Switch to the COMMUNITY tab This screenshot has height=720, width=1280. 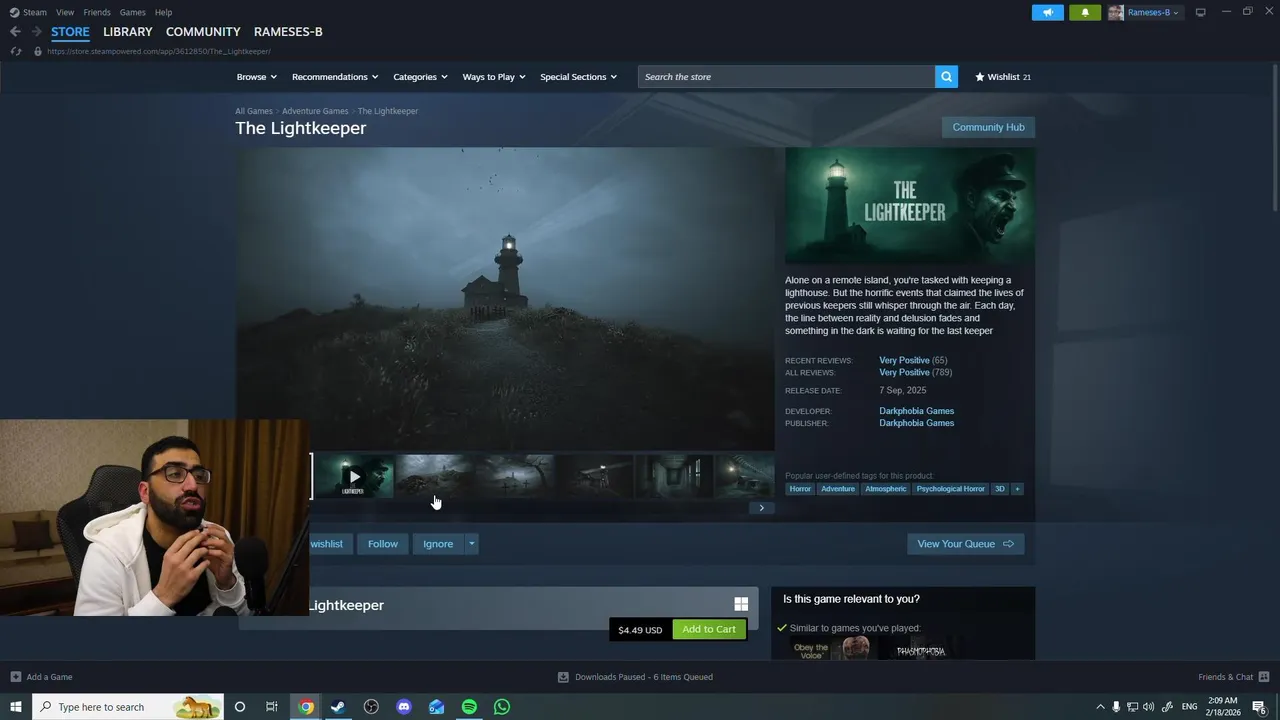pyautogui.click(x=203, y=32)
